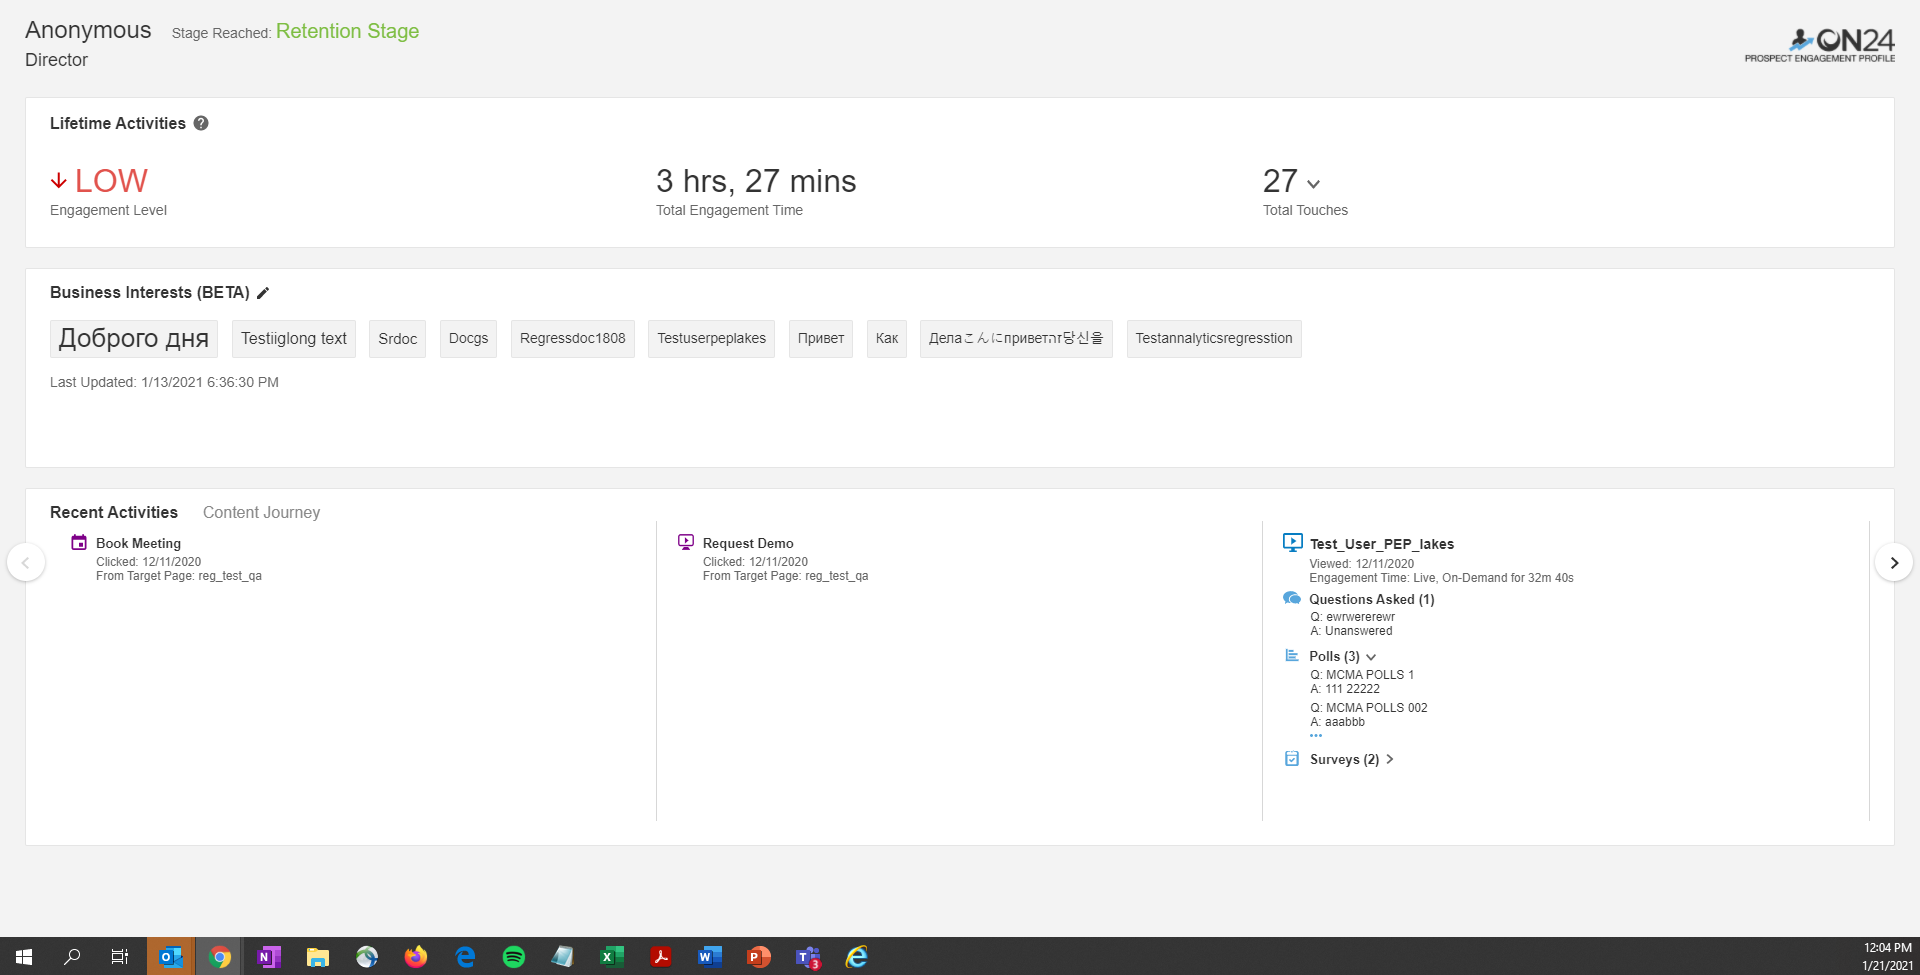This screenshot has height=975, width=1920.
Task: Select the Дела multilingual interest tag
Action: coord(1016,338)
